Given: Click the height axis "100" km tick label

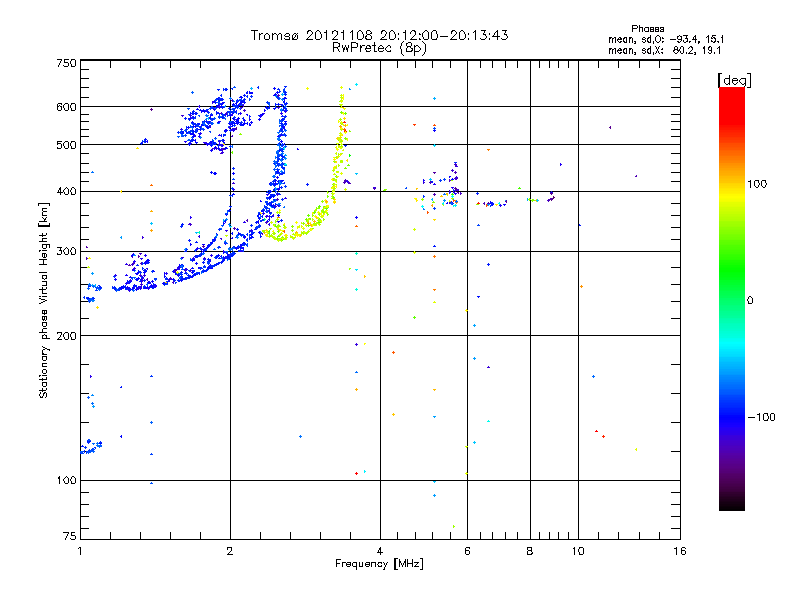Looking at the screenshot, I should click(66, 481).
